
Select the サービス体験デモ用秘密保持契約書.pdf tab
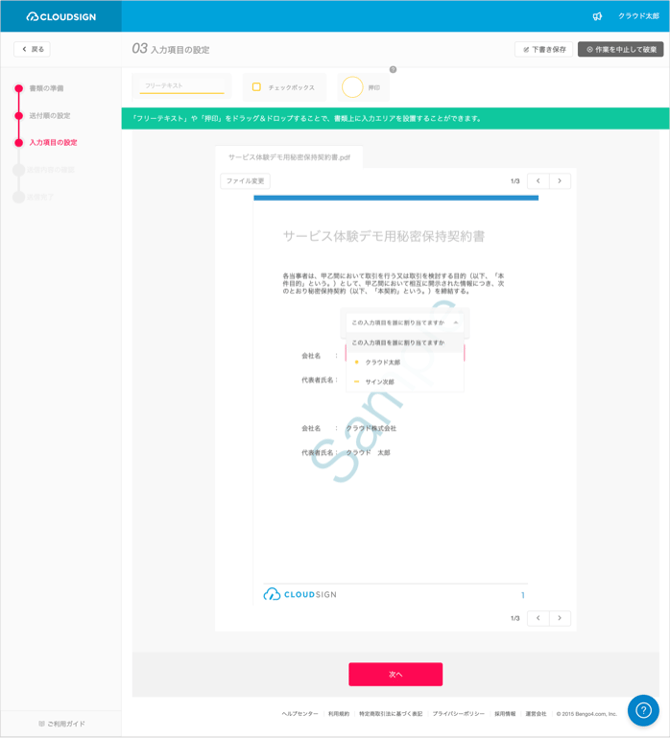289,157
